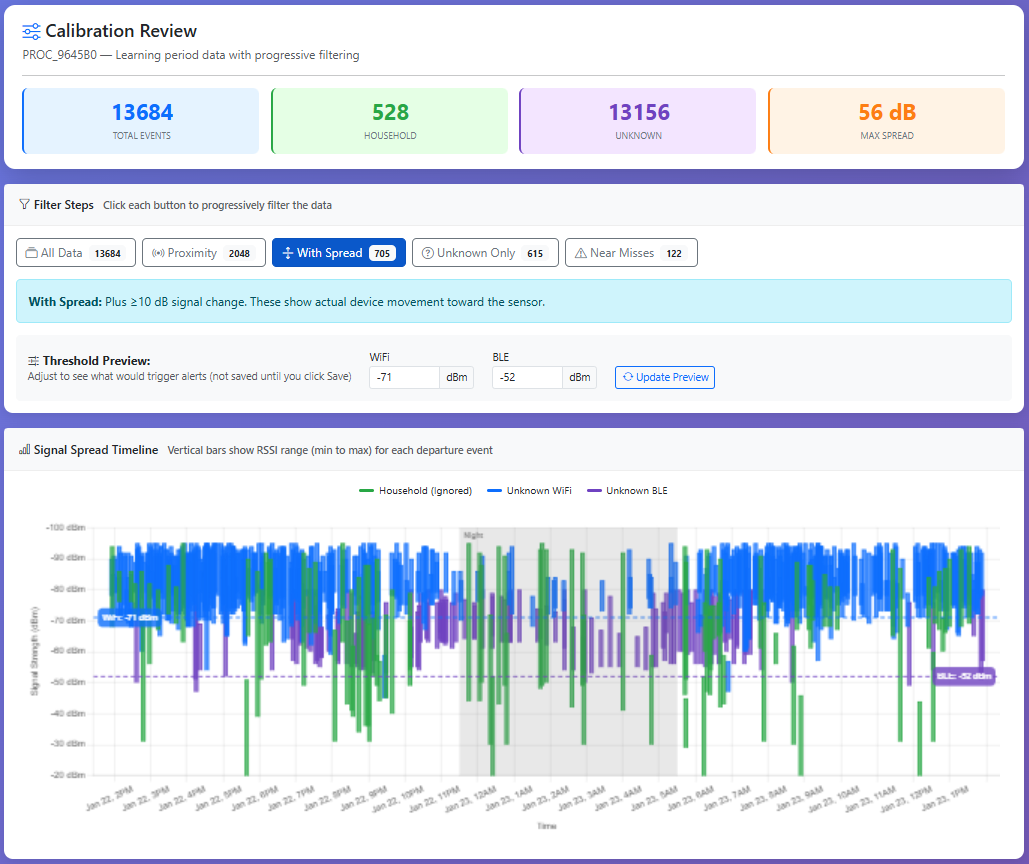Click the Total Events 13684 card
This screenshot has width=1029, height=864.
(141, 121)
